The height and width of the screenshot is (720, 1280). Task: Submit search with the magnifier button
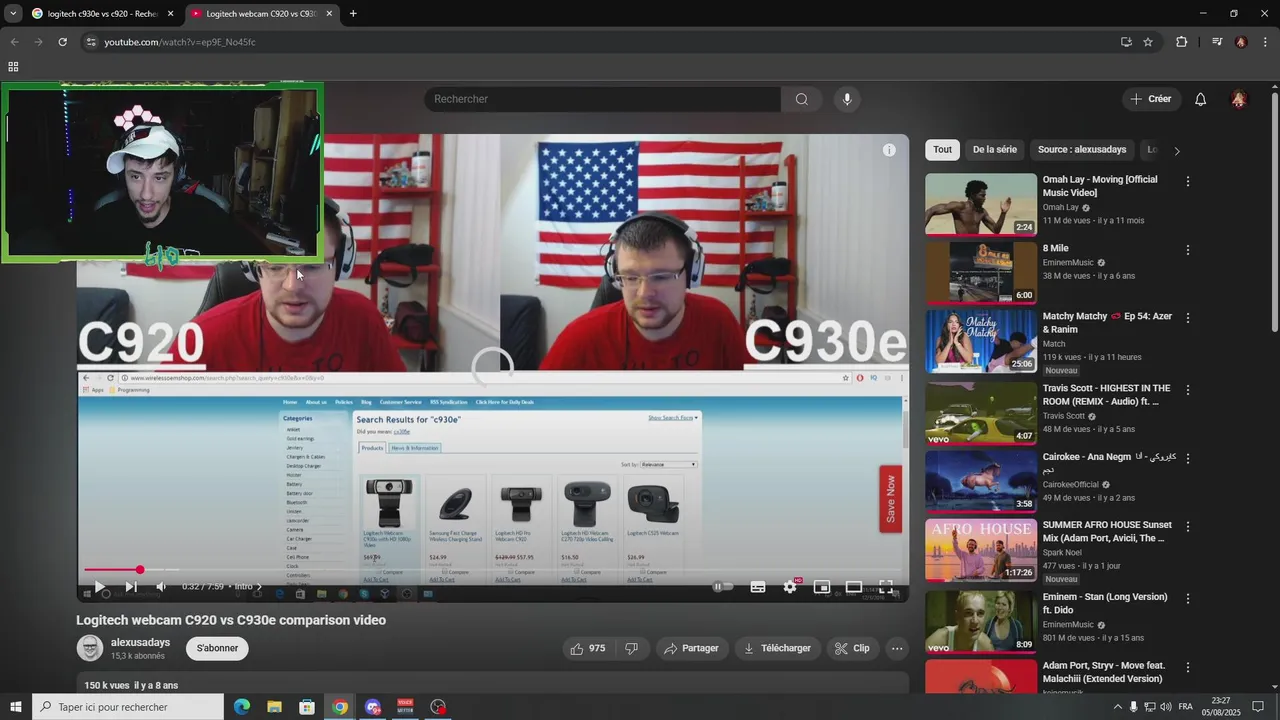(x=802, y=99)
